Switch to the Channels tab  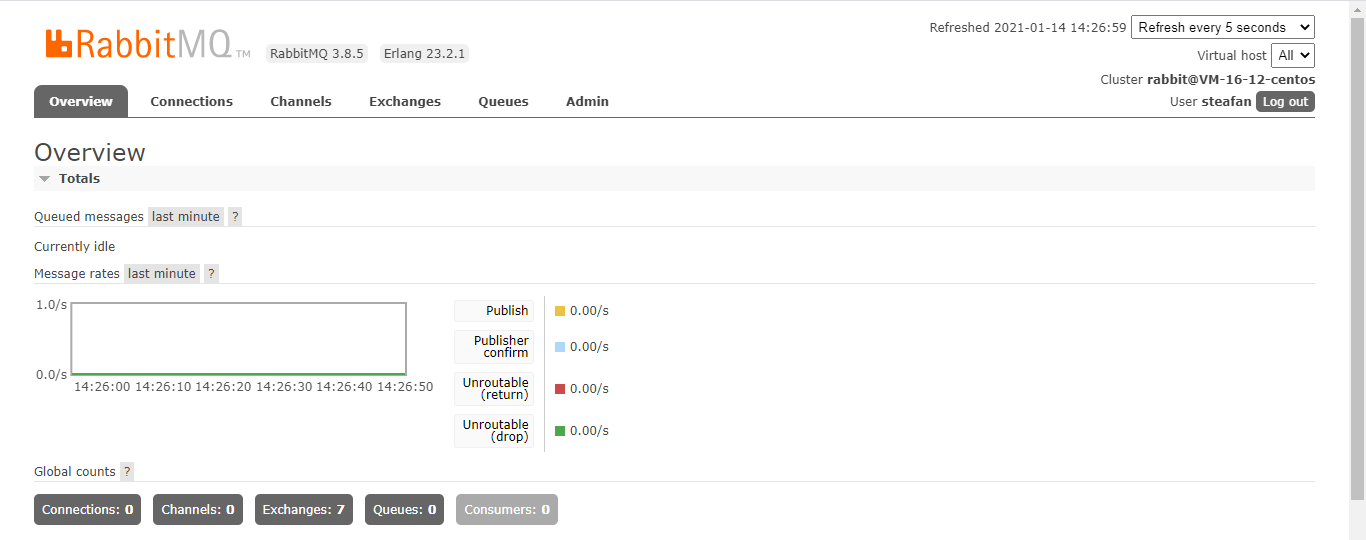(x=301, y=101)
